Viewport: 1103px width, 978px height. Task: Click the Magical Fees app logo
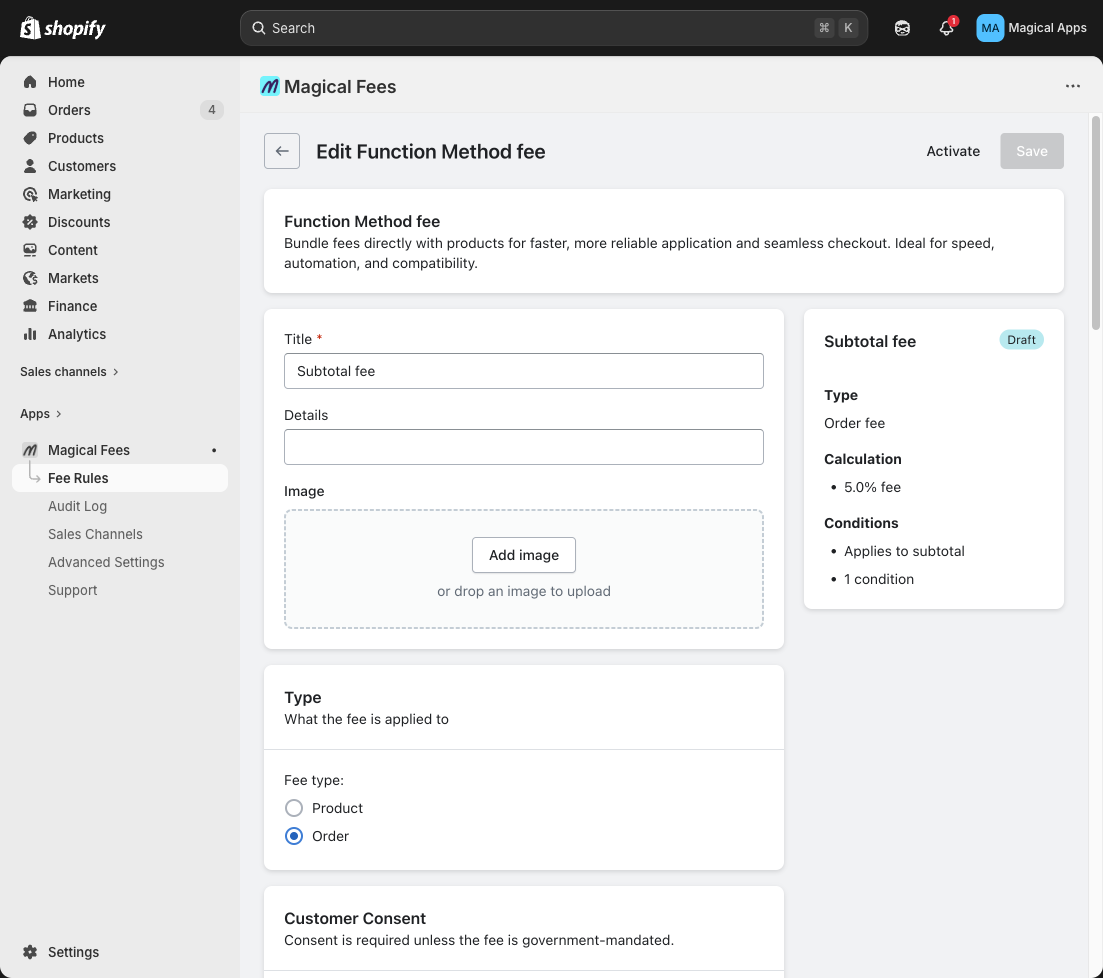click(x=270, y=87)
